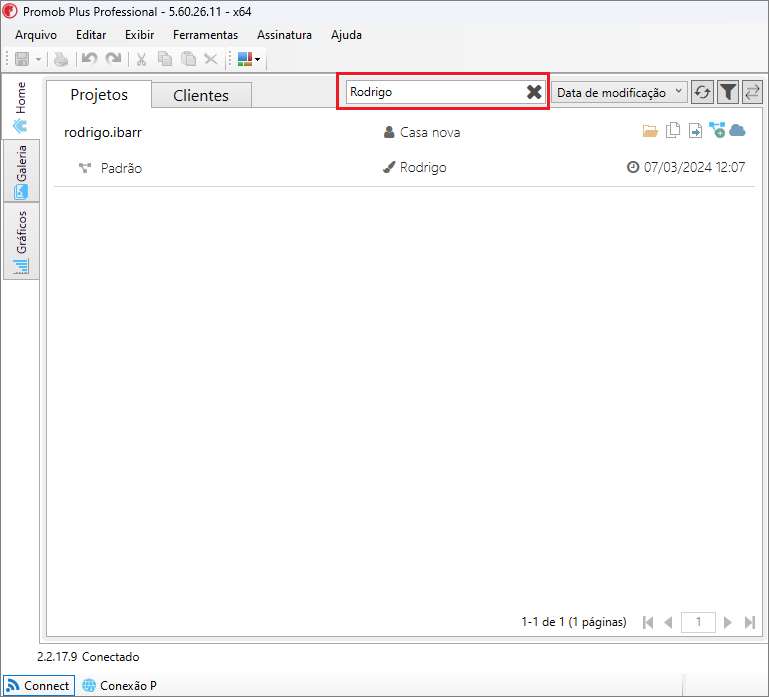Viewport: 769px width, 697px height.
Task: Click the Delete X toolbar icon
Action: pos(211,59)
